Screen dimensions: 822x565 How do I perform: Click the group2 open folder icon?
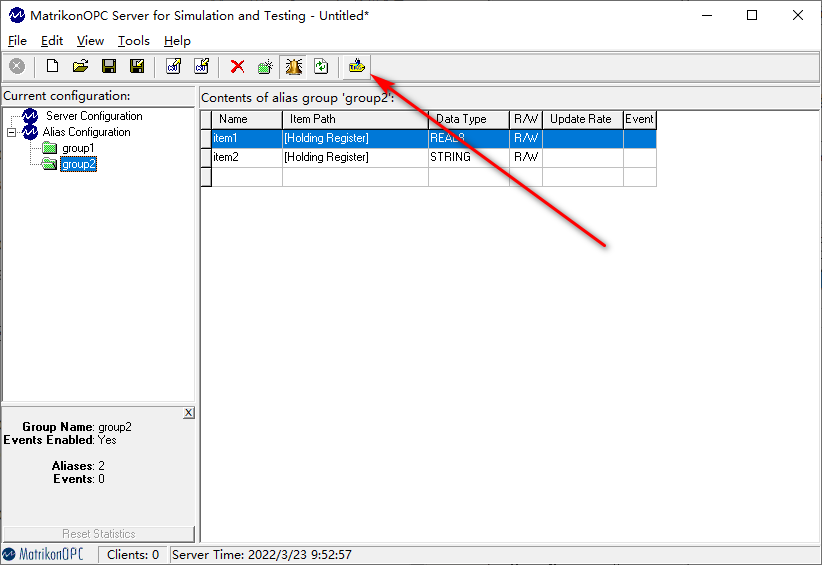click(x=49, y=164)
